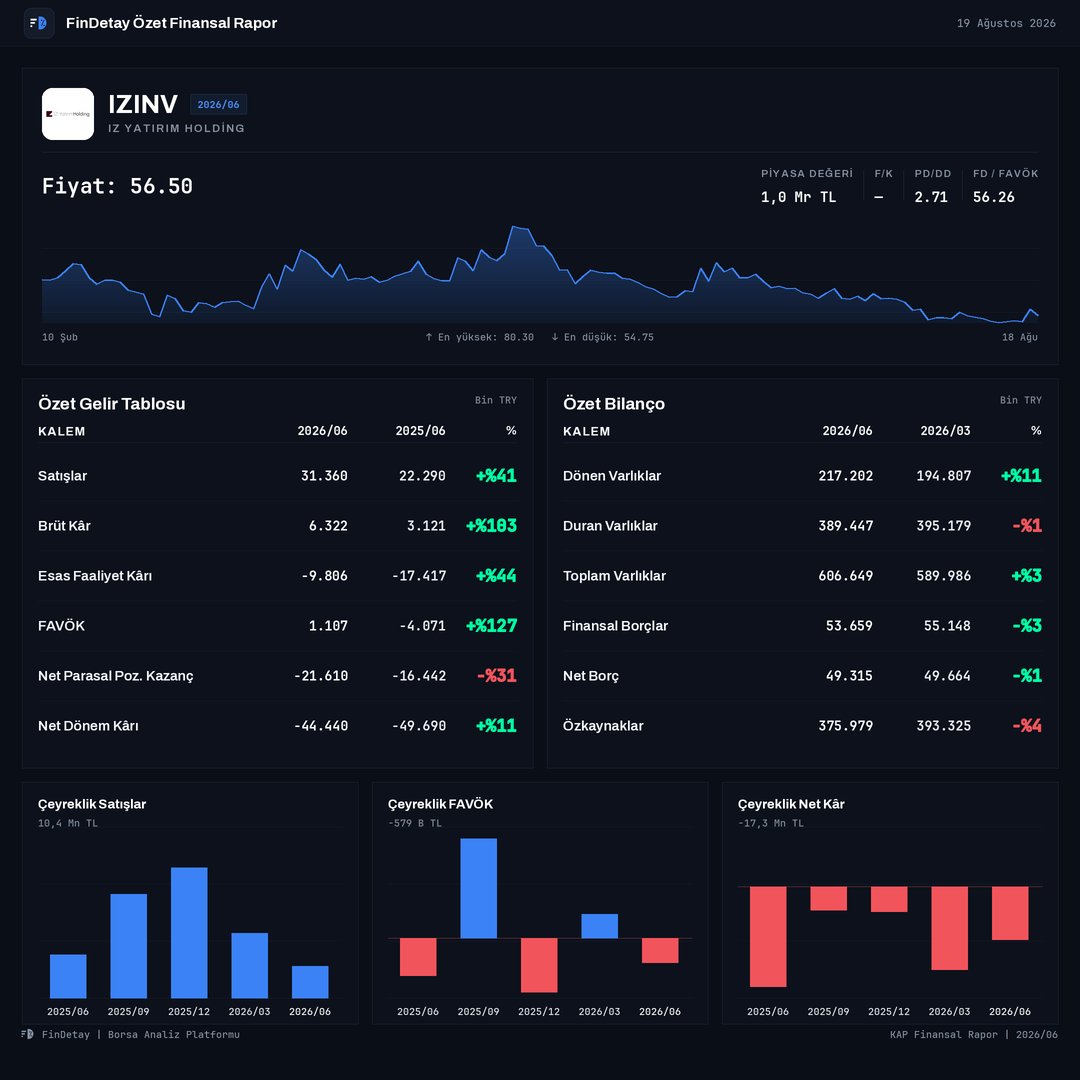Click the En düşük: 54.75 label
Image resolution: width=1080 pixels, height=1080 pixels.
click(602, 337)
